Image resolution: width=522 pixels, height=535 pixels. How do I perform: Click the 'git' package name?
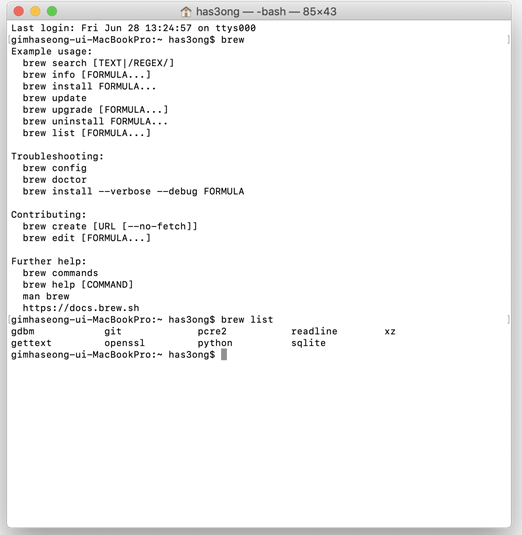click(113, 331)
